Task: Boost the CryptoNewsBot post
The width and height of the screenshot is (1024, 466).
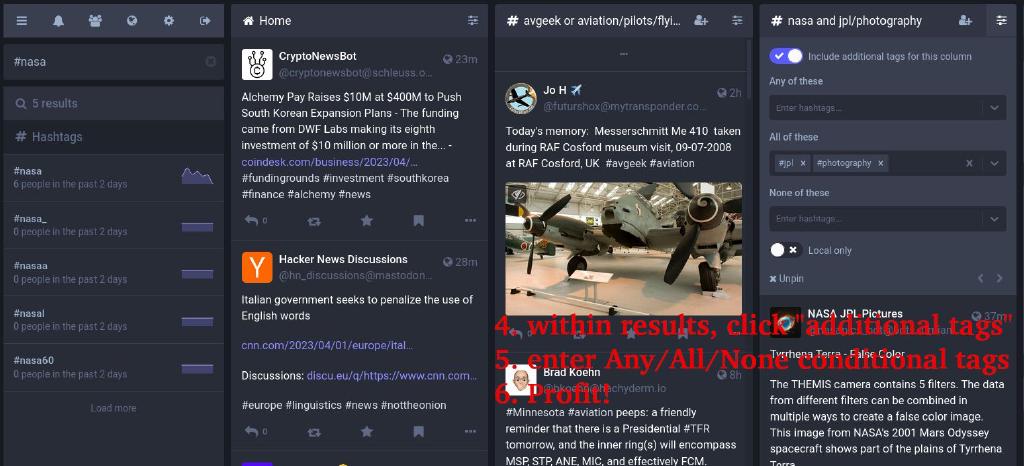Action: point(314,221)
